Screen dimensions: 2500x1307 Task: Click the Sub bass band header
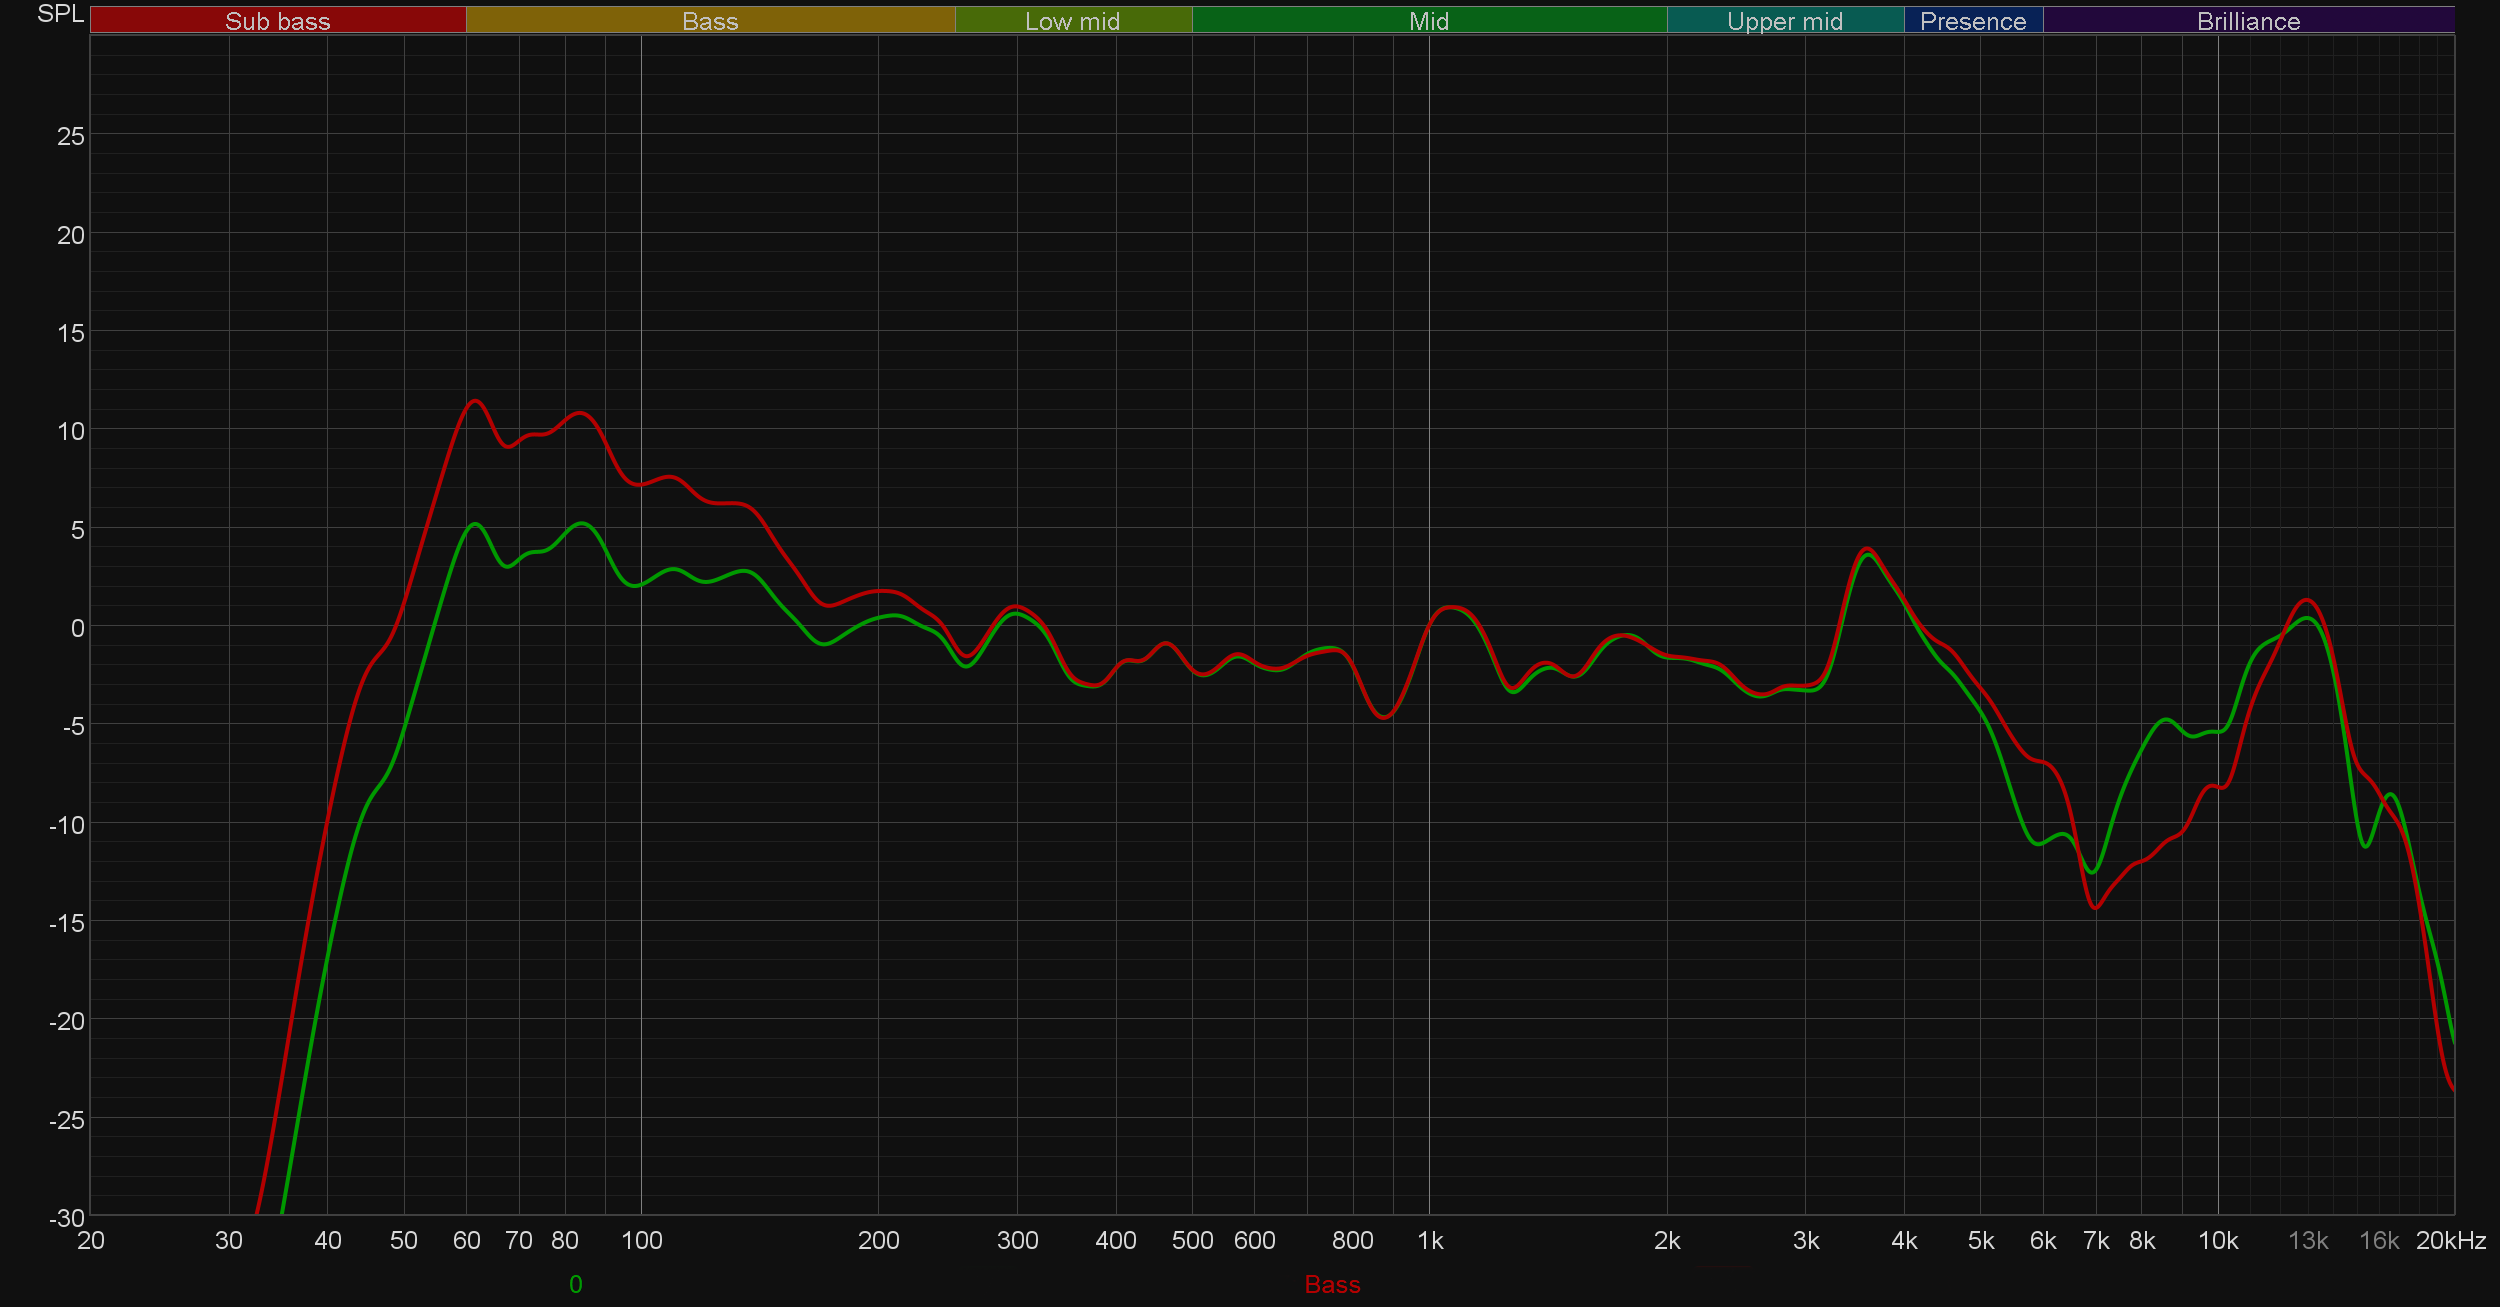(x=277, y=21)
